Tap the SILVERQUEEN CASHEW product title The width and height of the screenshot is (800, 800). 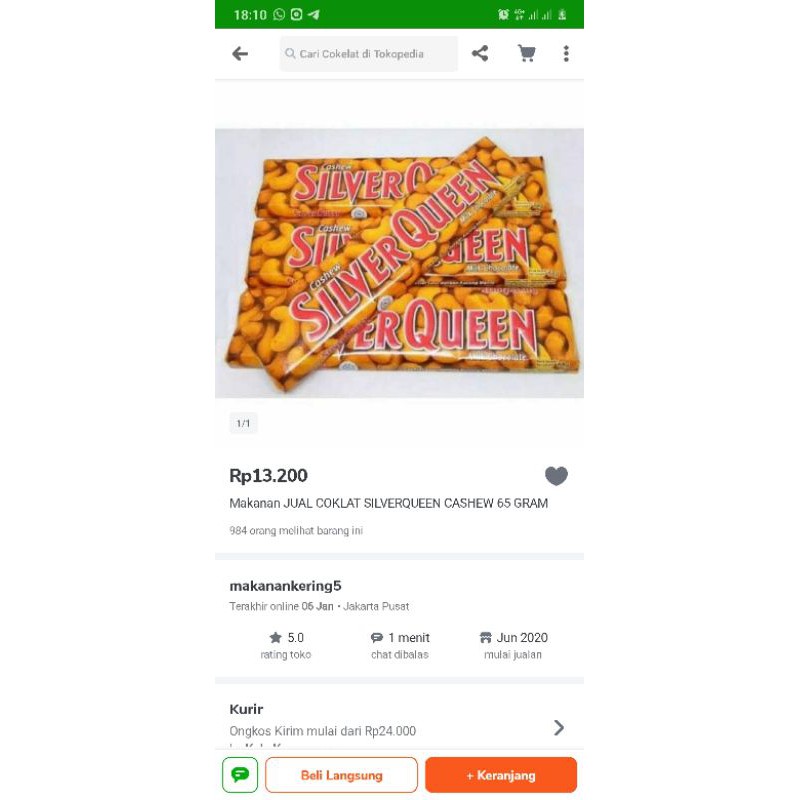(388, 504)
